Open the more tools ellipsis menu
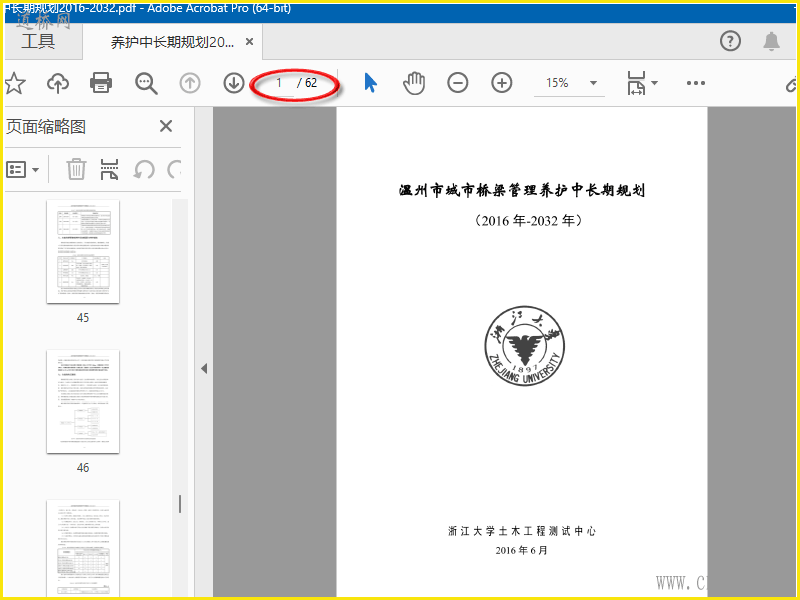The image size is (800, 600). point(696,83)
